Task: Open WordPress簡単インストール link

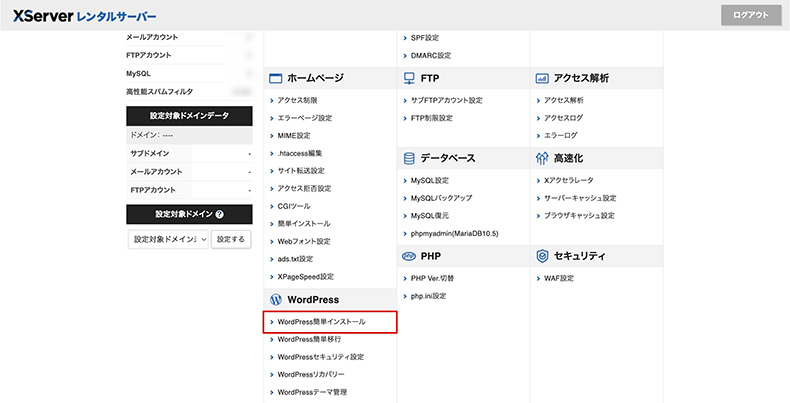Action: coord(321,323)
